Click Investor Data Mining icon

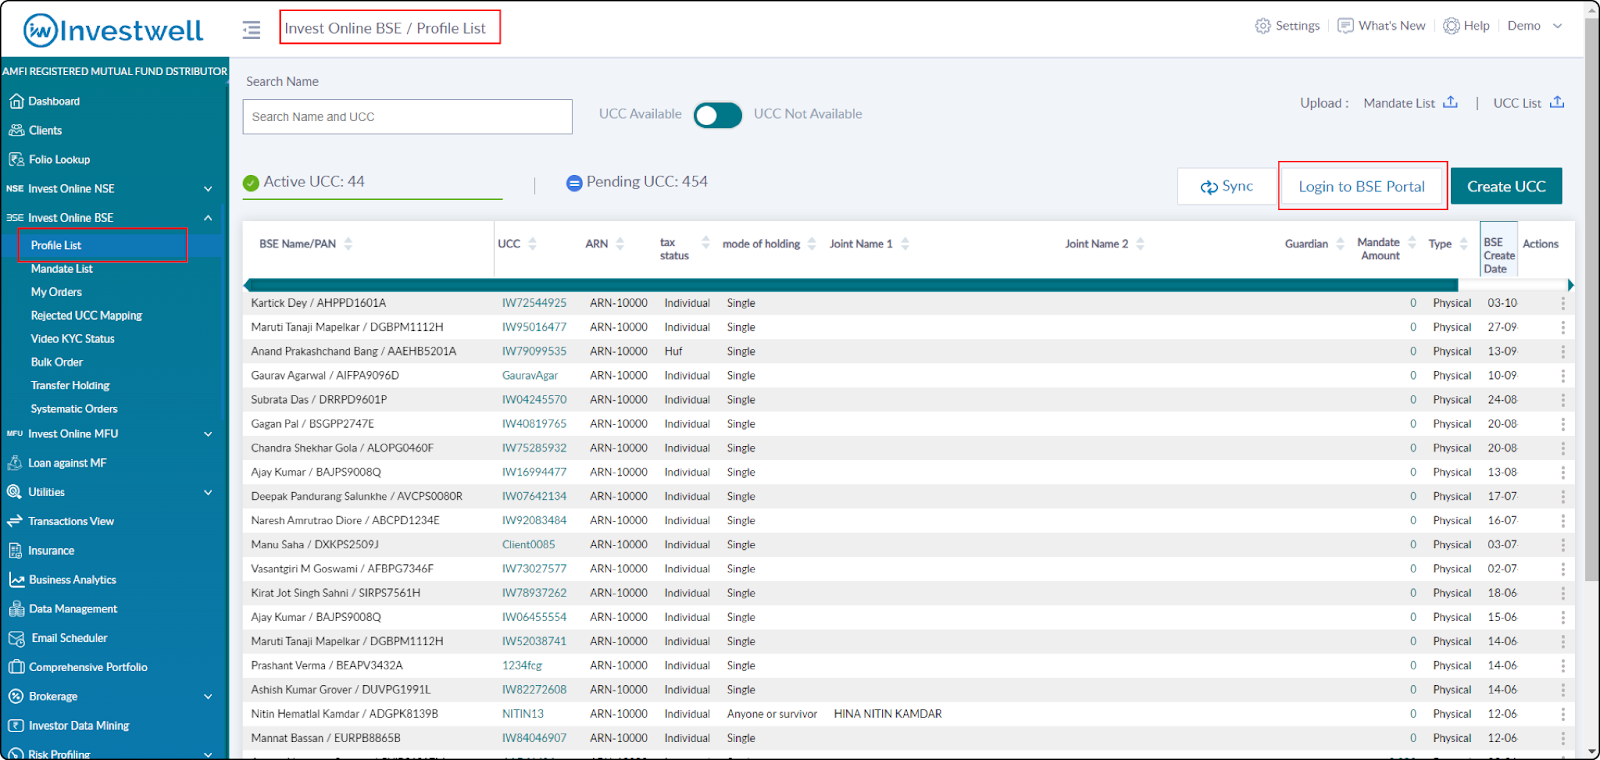point(16,726)
